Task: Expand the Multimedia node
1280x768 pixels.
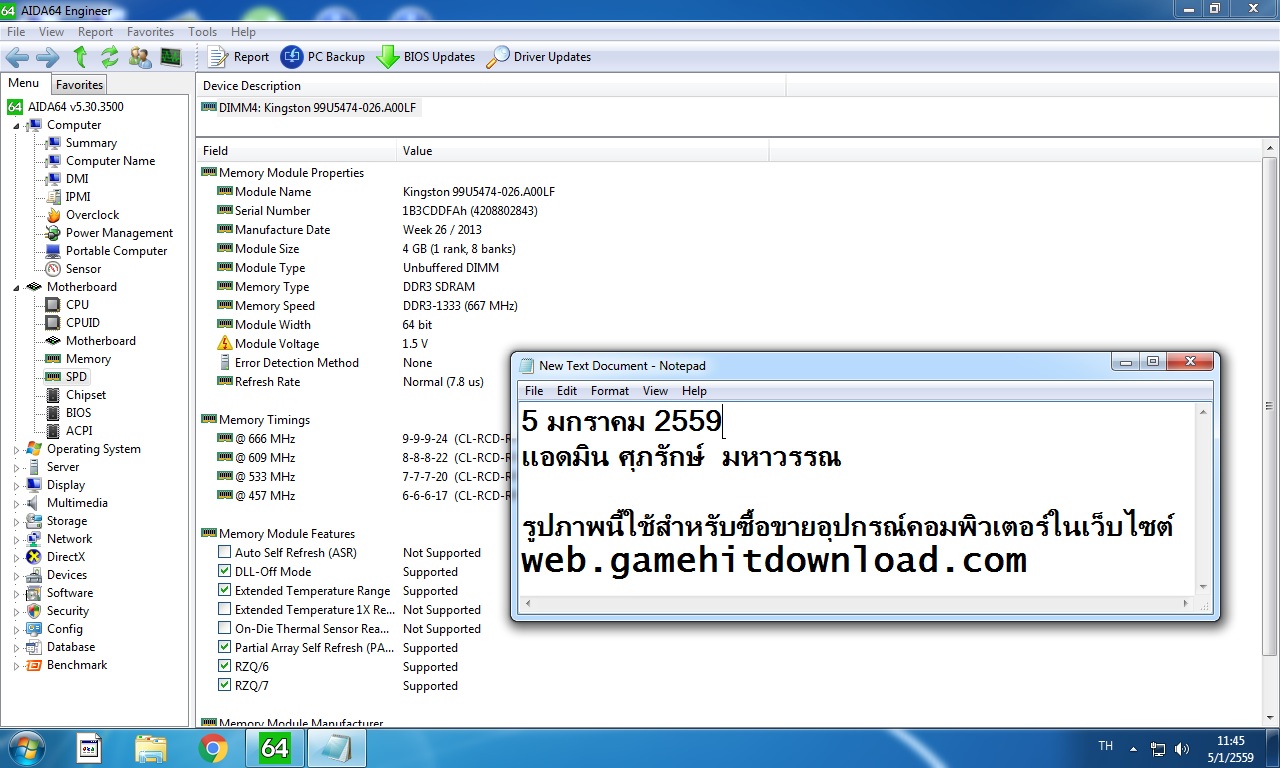Action: [16, 504]
